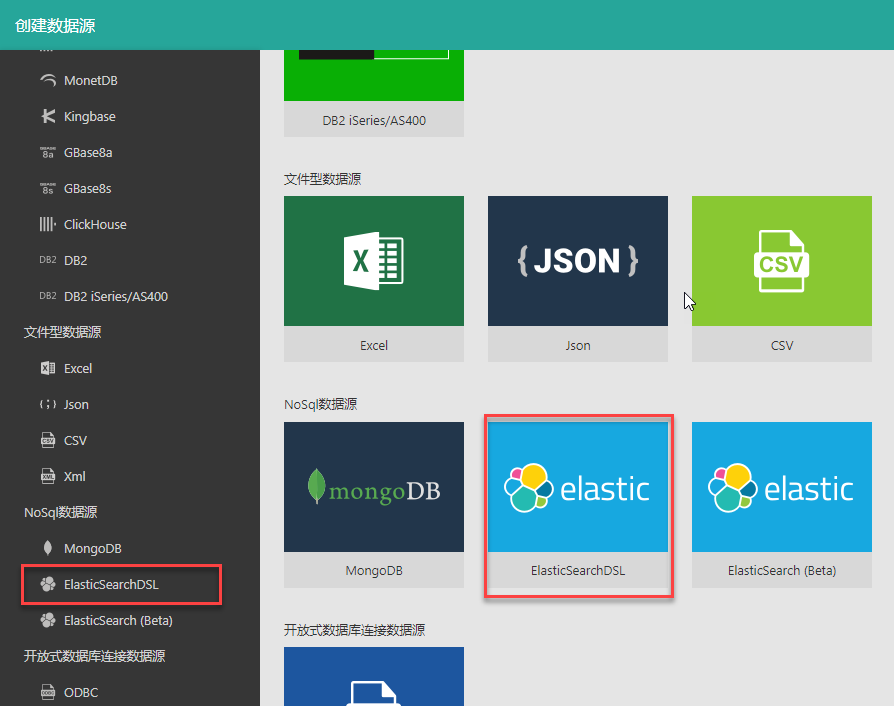This screenshot has width=894, height=706.
Task: Select the Kingbase icon in the sidebar
Action: pyautogui.click(x=48, y=116)
